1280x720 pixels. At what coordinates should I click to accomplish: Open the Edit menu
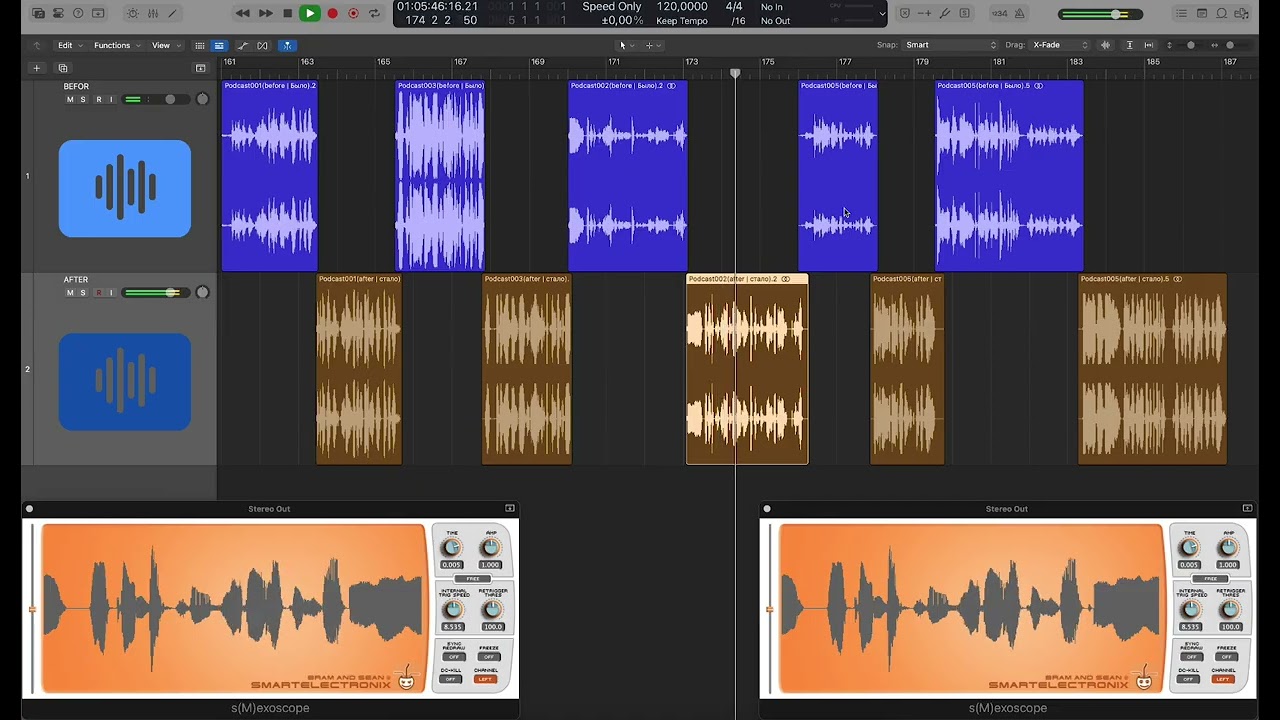point(69,45)
